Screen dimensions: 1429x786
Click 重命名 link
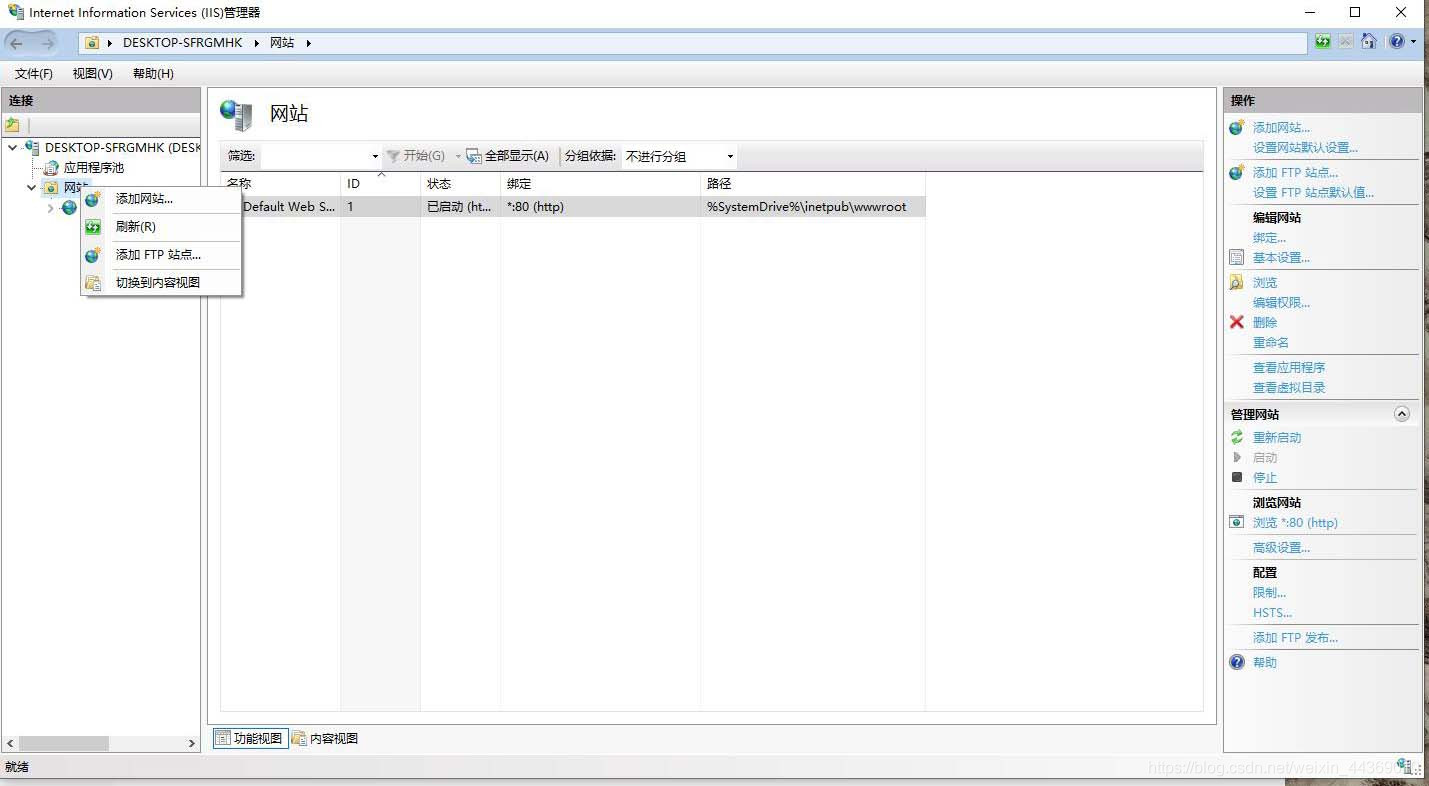tap(1271, 342)
